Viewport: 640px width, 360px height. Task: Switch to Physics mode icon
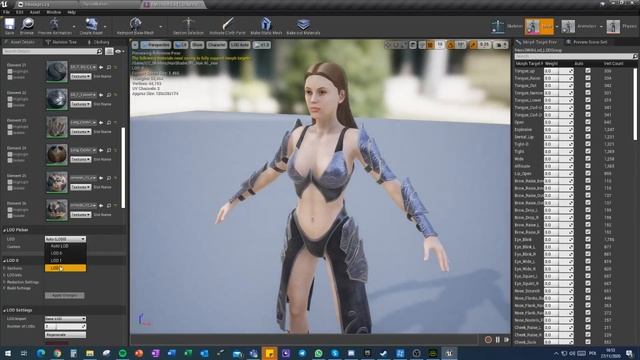[x=613, y=27]
